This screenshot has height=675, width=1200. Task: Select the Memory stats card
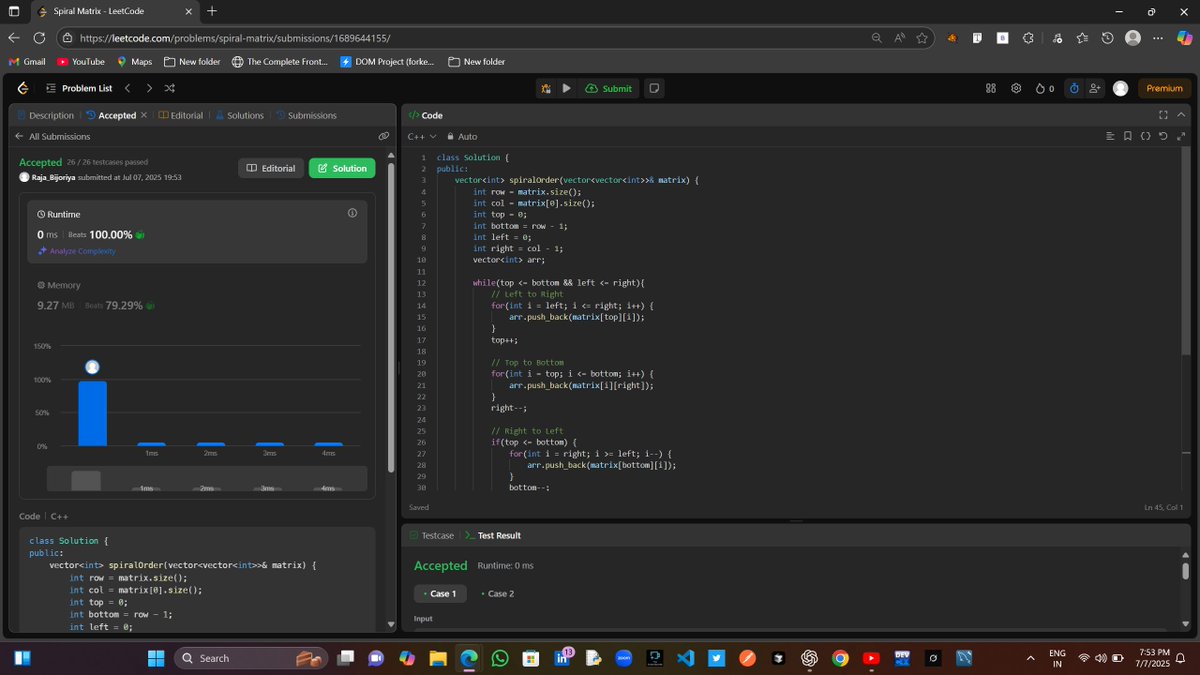[x=197, y=298]
